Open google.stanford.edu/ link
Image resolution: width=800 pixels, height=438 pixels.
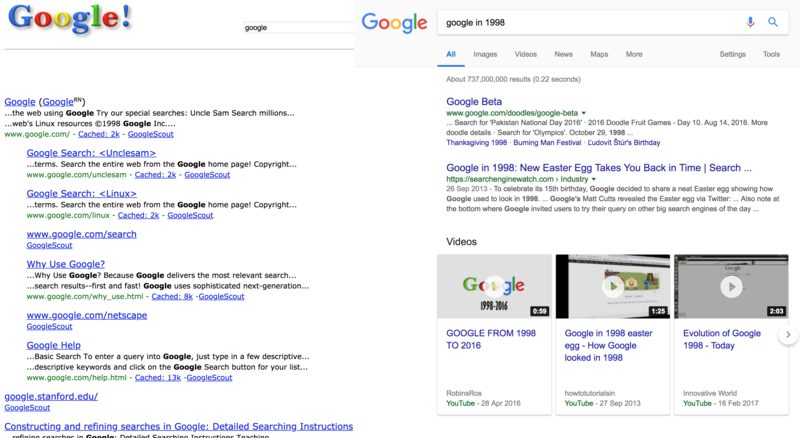click(x=51, y=397)
